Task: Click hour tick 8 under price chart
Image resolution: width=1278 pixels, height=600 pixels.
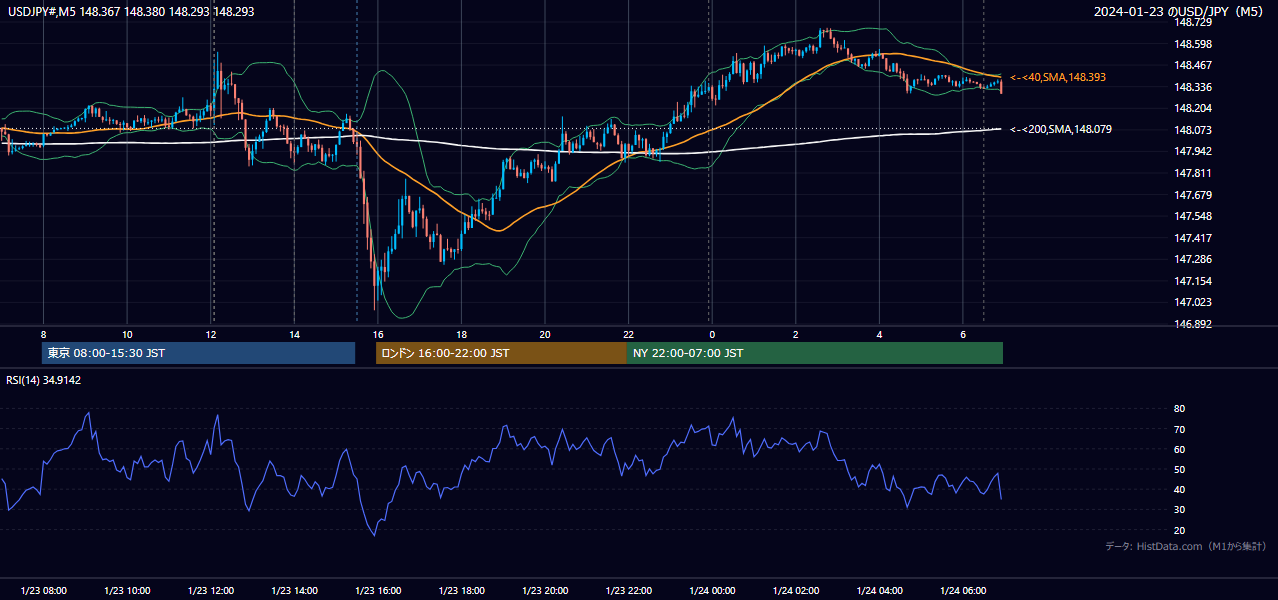Action: coord(43,334)
